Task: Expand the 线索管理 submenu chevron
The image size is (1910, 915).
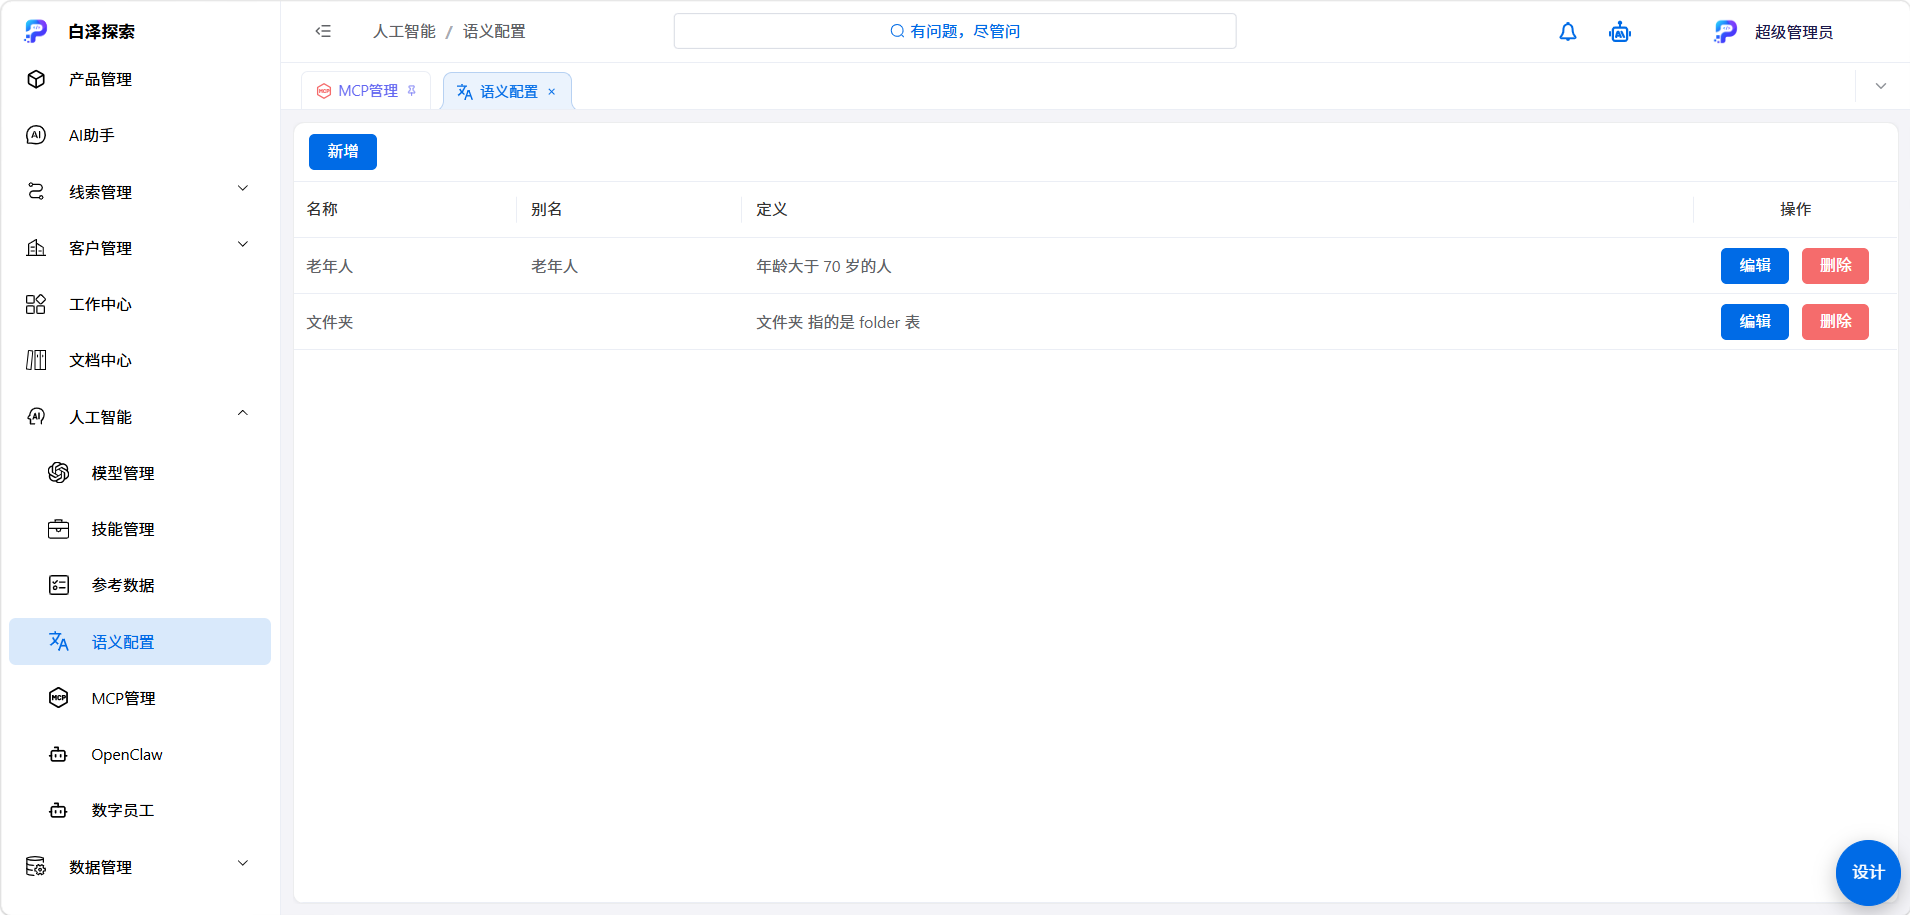Action: coord(243,188)
